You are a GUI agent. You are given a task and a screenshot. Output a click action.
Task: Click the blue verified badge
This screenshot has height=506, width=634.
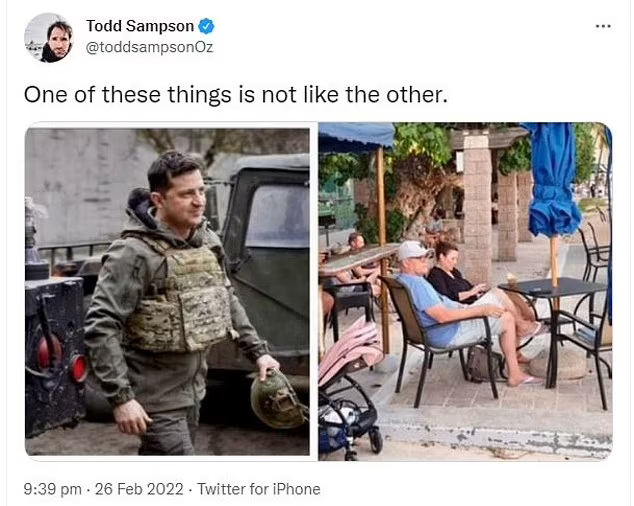pos(207,26)
